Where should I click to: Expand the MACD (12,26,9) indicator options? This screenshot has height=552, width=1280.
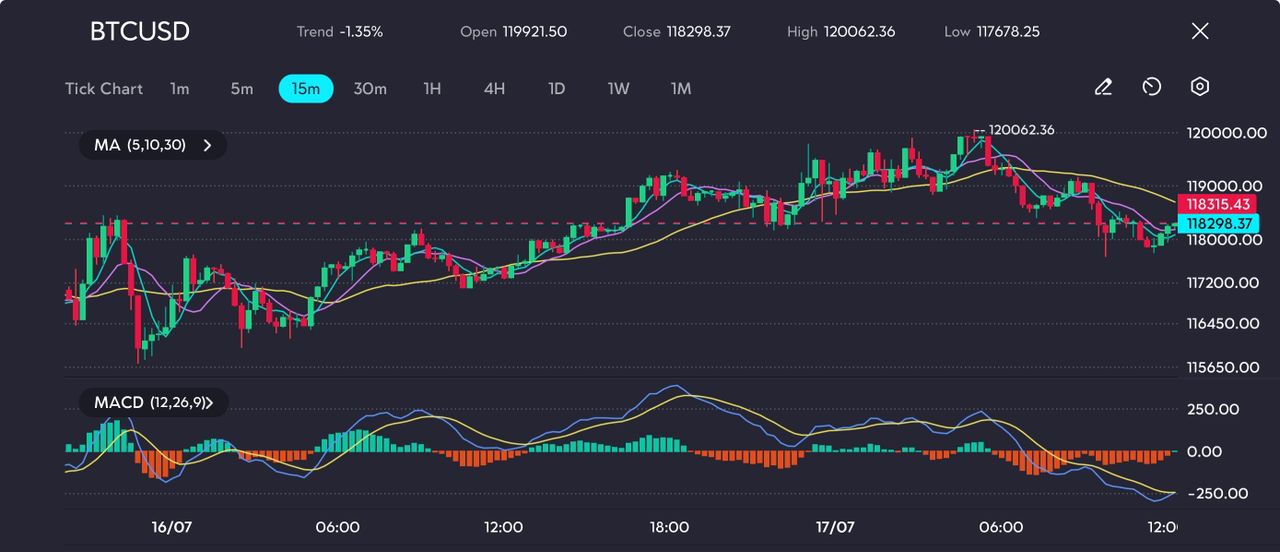coord(153,403)
